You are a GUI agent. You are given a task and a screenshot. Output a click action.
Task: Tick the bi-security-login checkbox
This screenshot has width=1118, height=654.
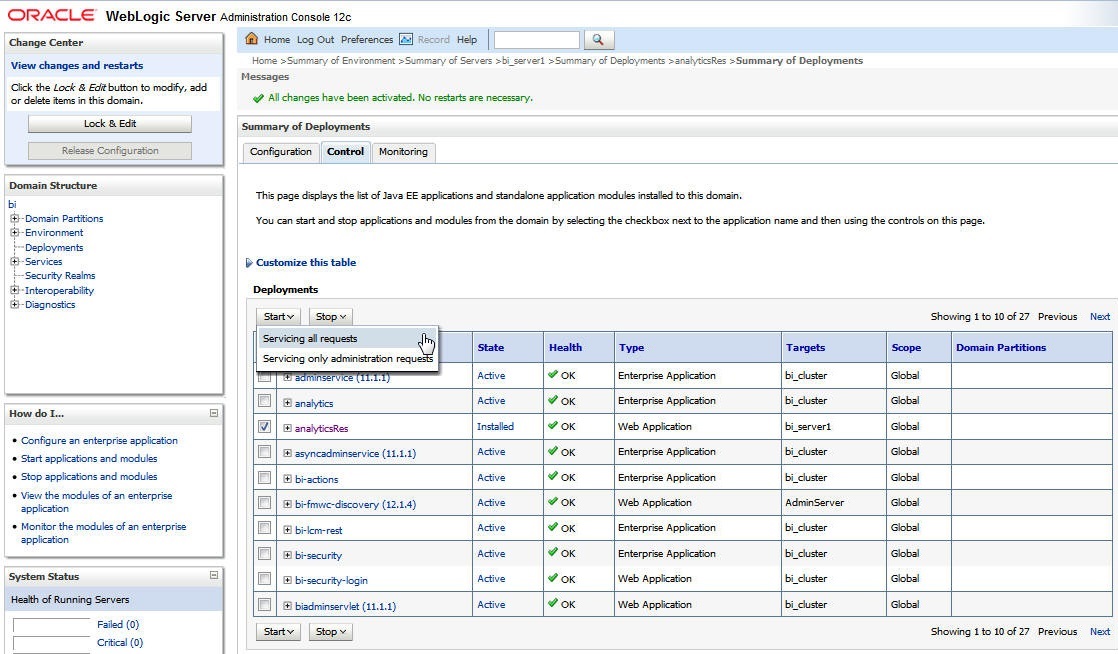tap(265, 578)
